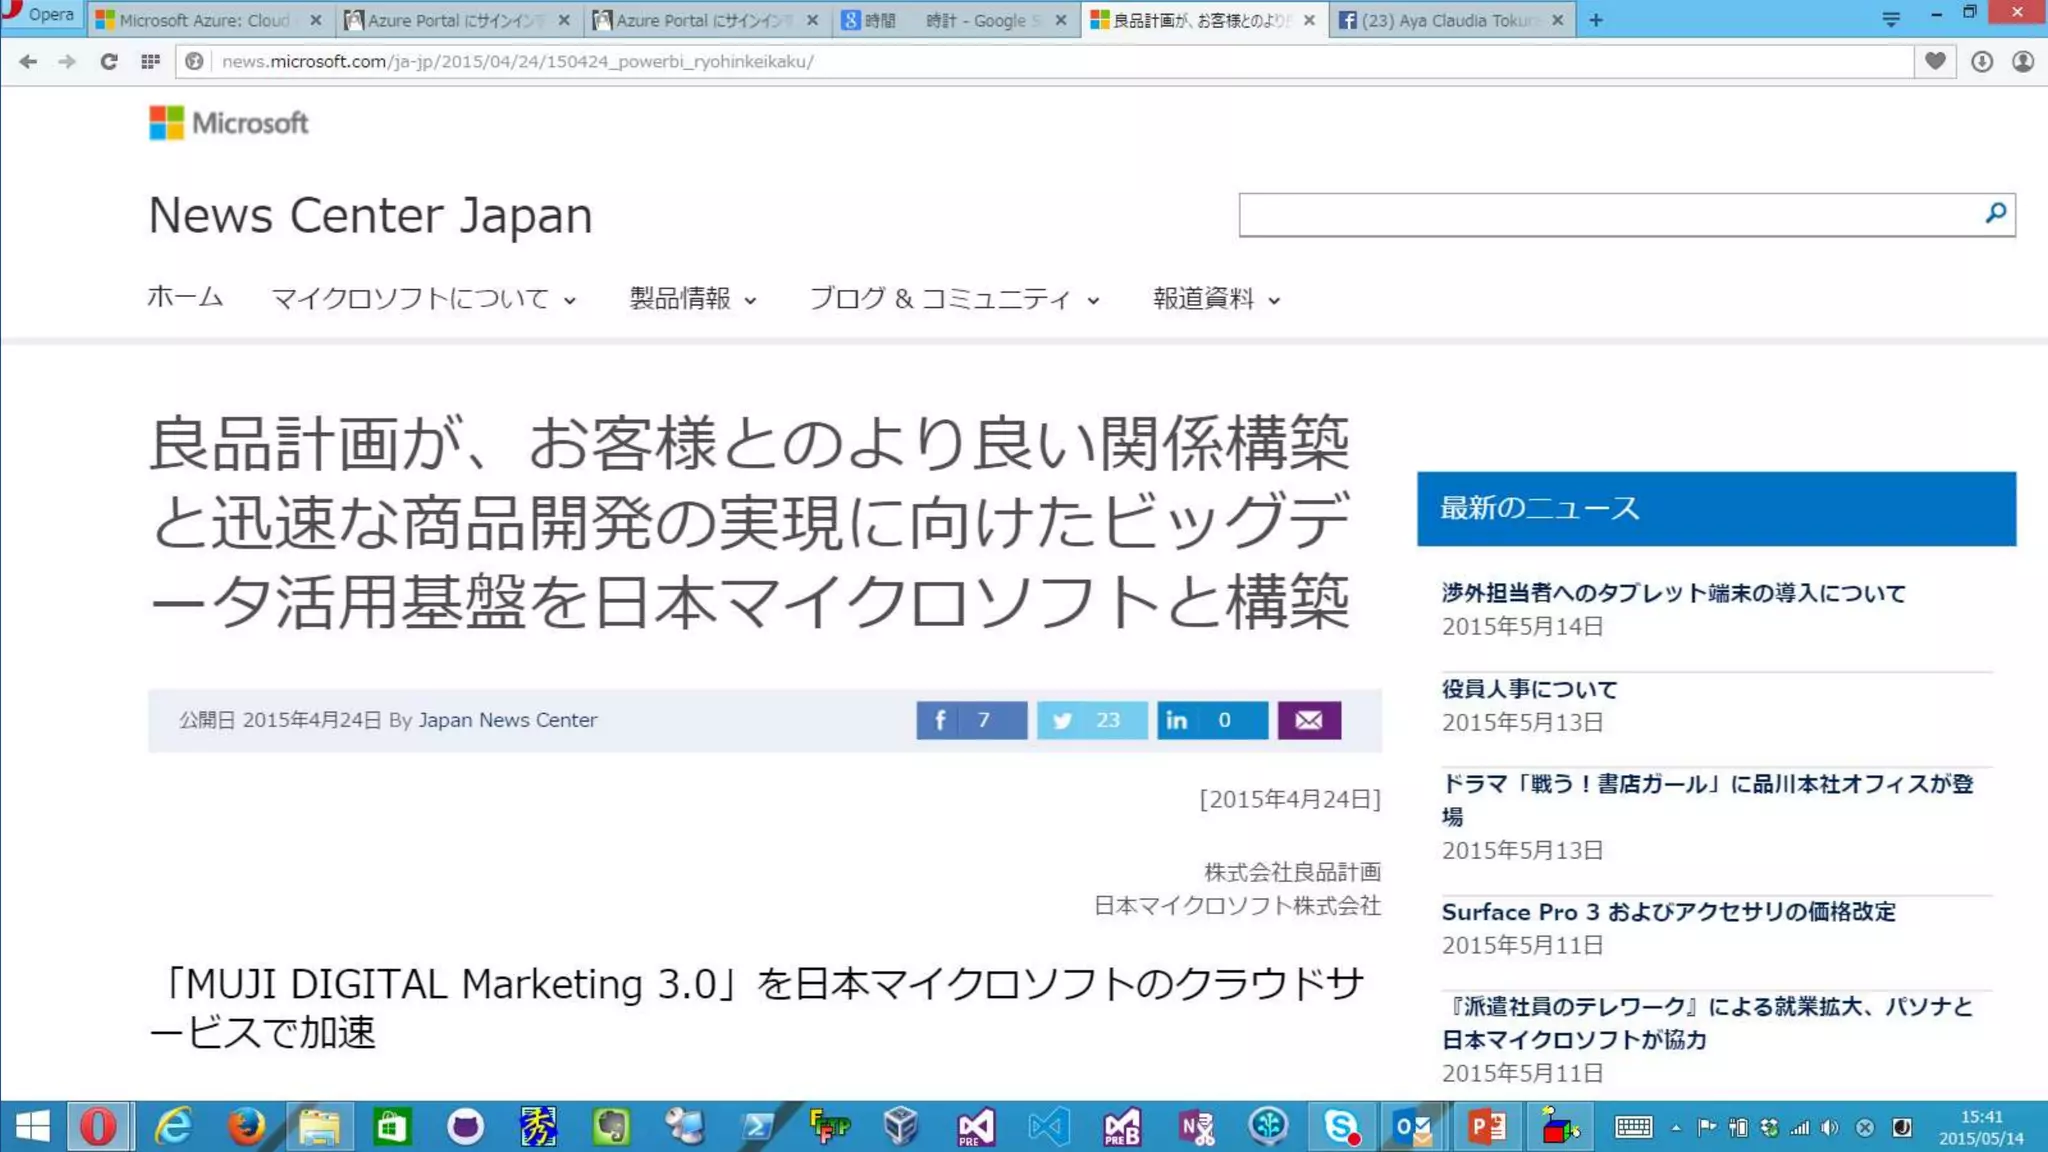This screenshot has height=1152, width=2048.
Task: Click the search magnifier icon
Action: click(1995, 213)
